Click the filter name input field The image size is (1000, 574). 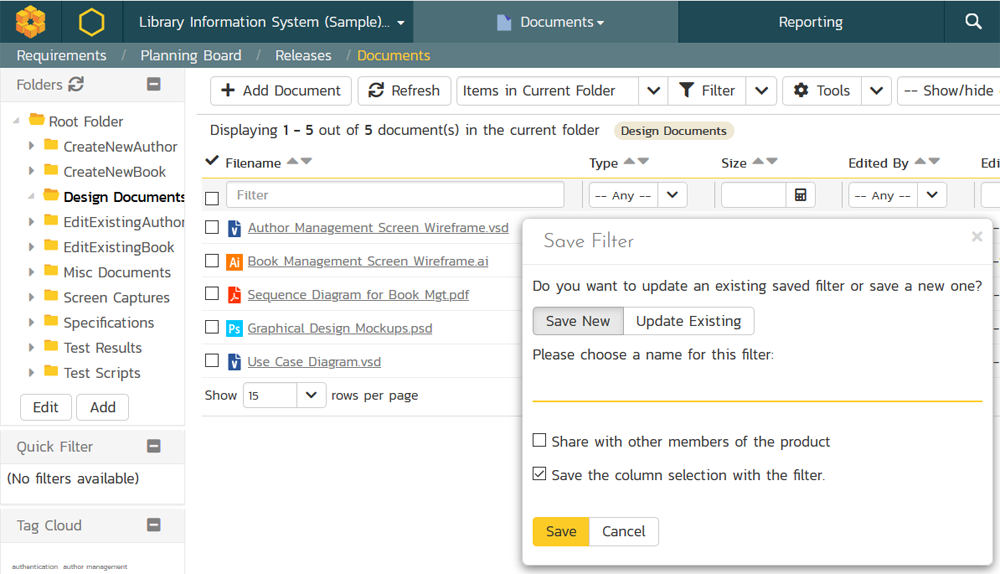[x=756, y=387]
